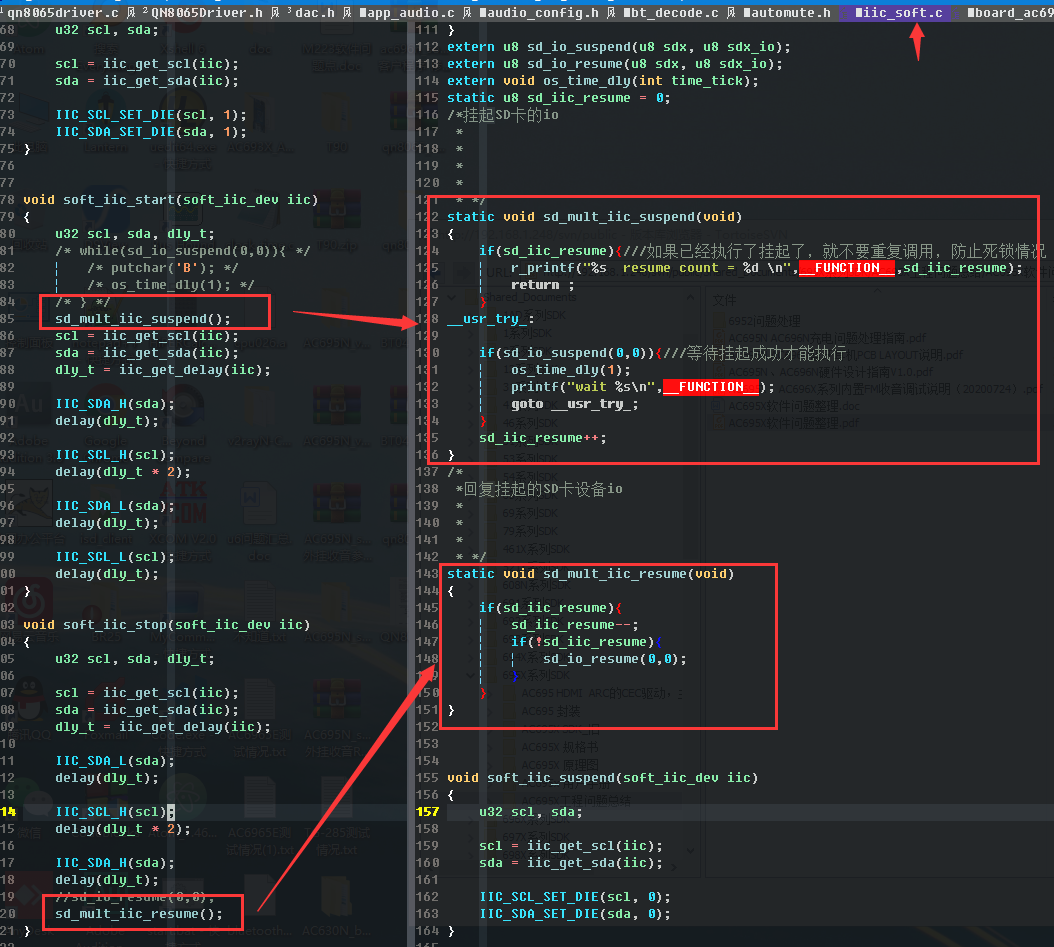Click highlighted line number 157
The height and width of the screenshot is (947, 1054).
coord(428,811)
